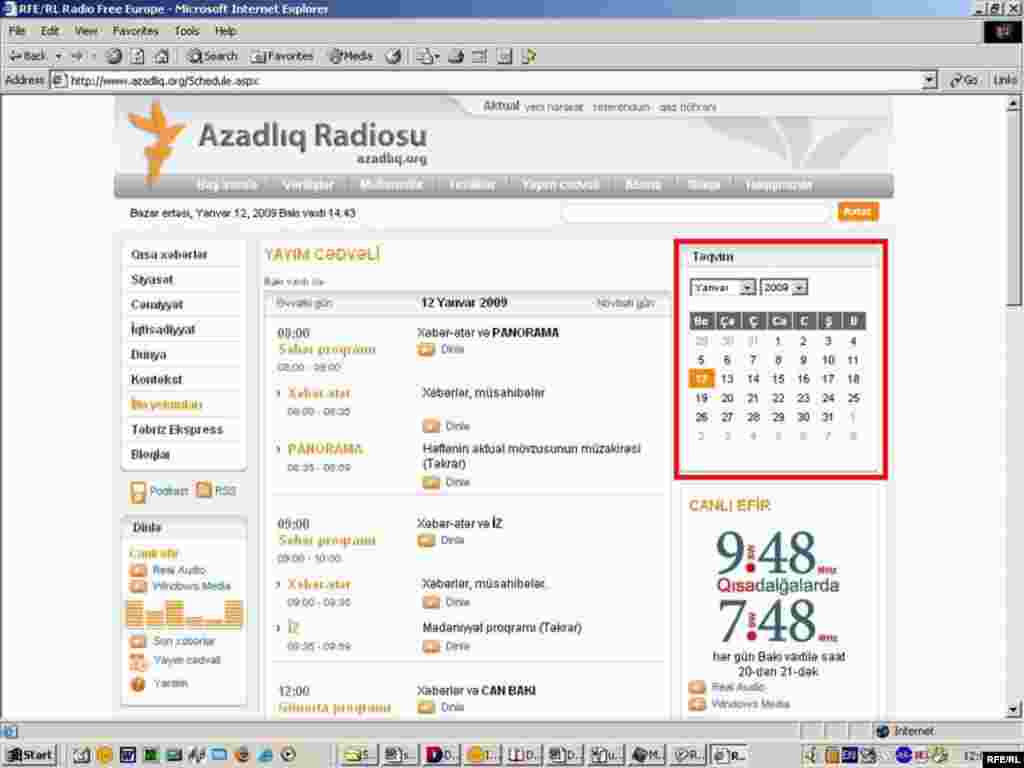The width and height of the screenshot is (1024, 768).
Task: Click inside the site search input field
Action: tap(700, 212)
